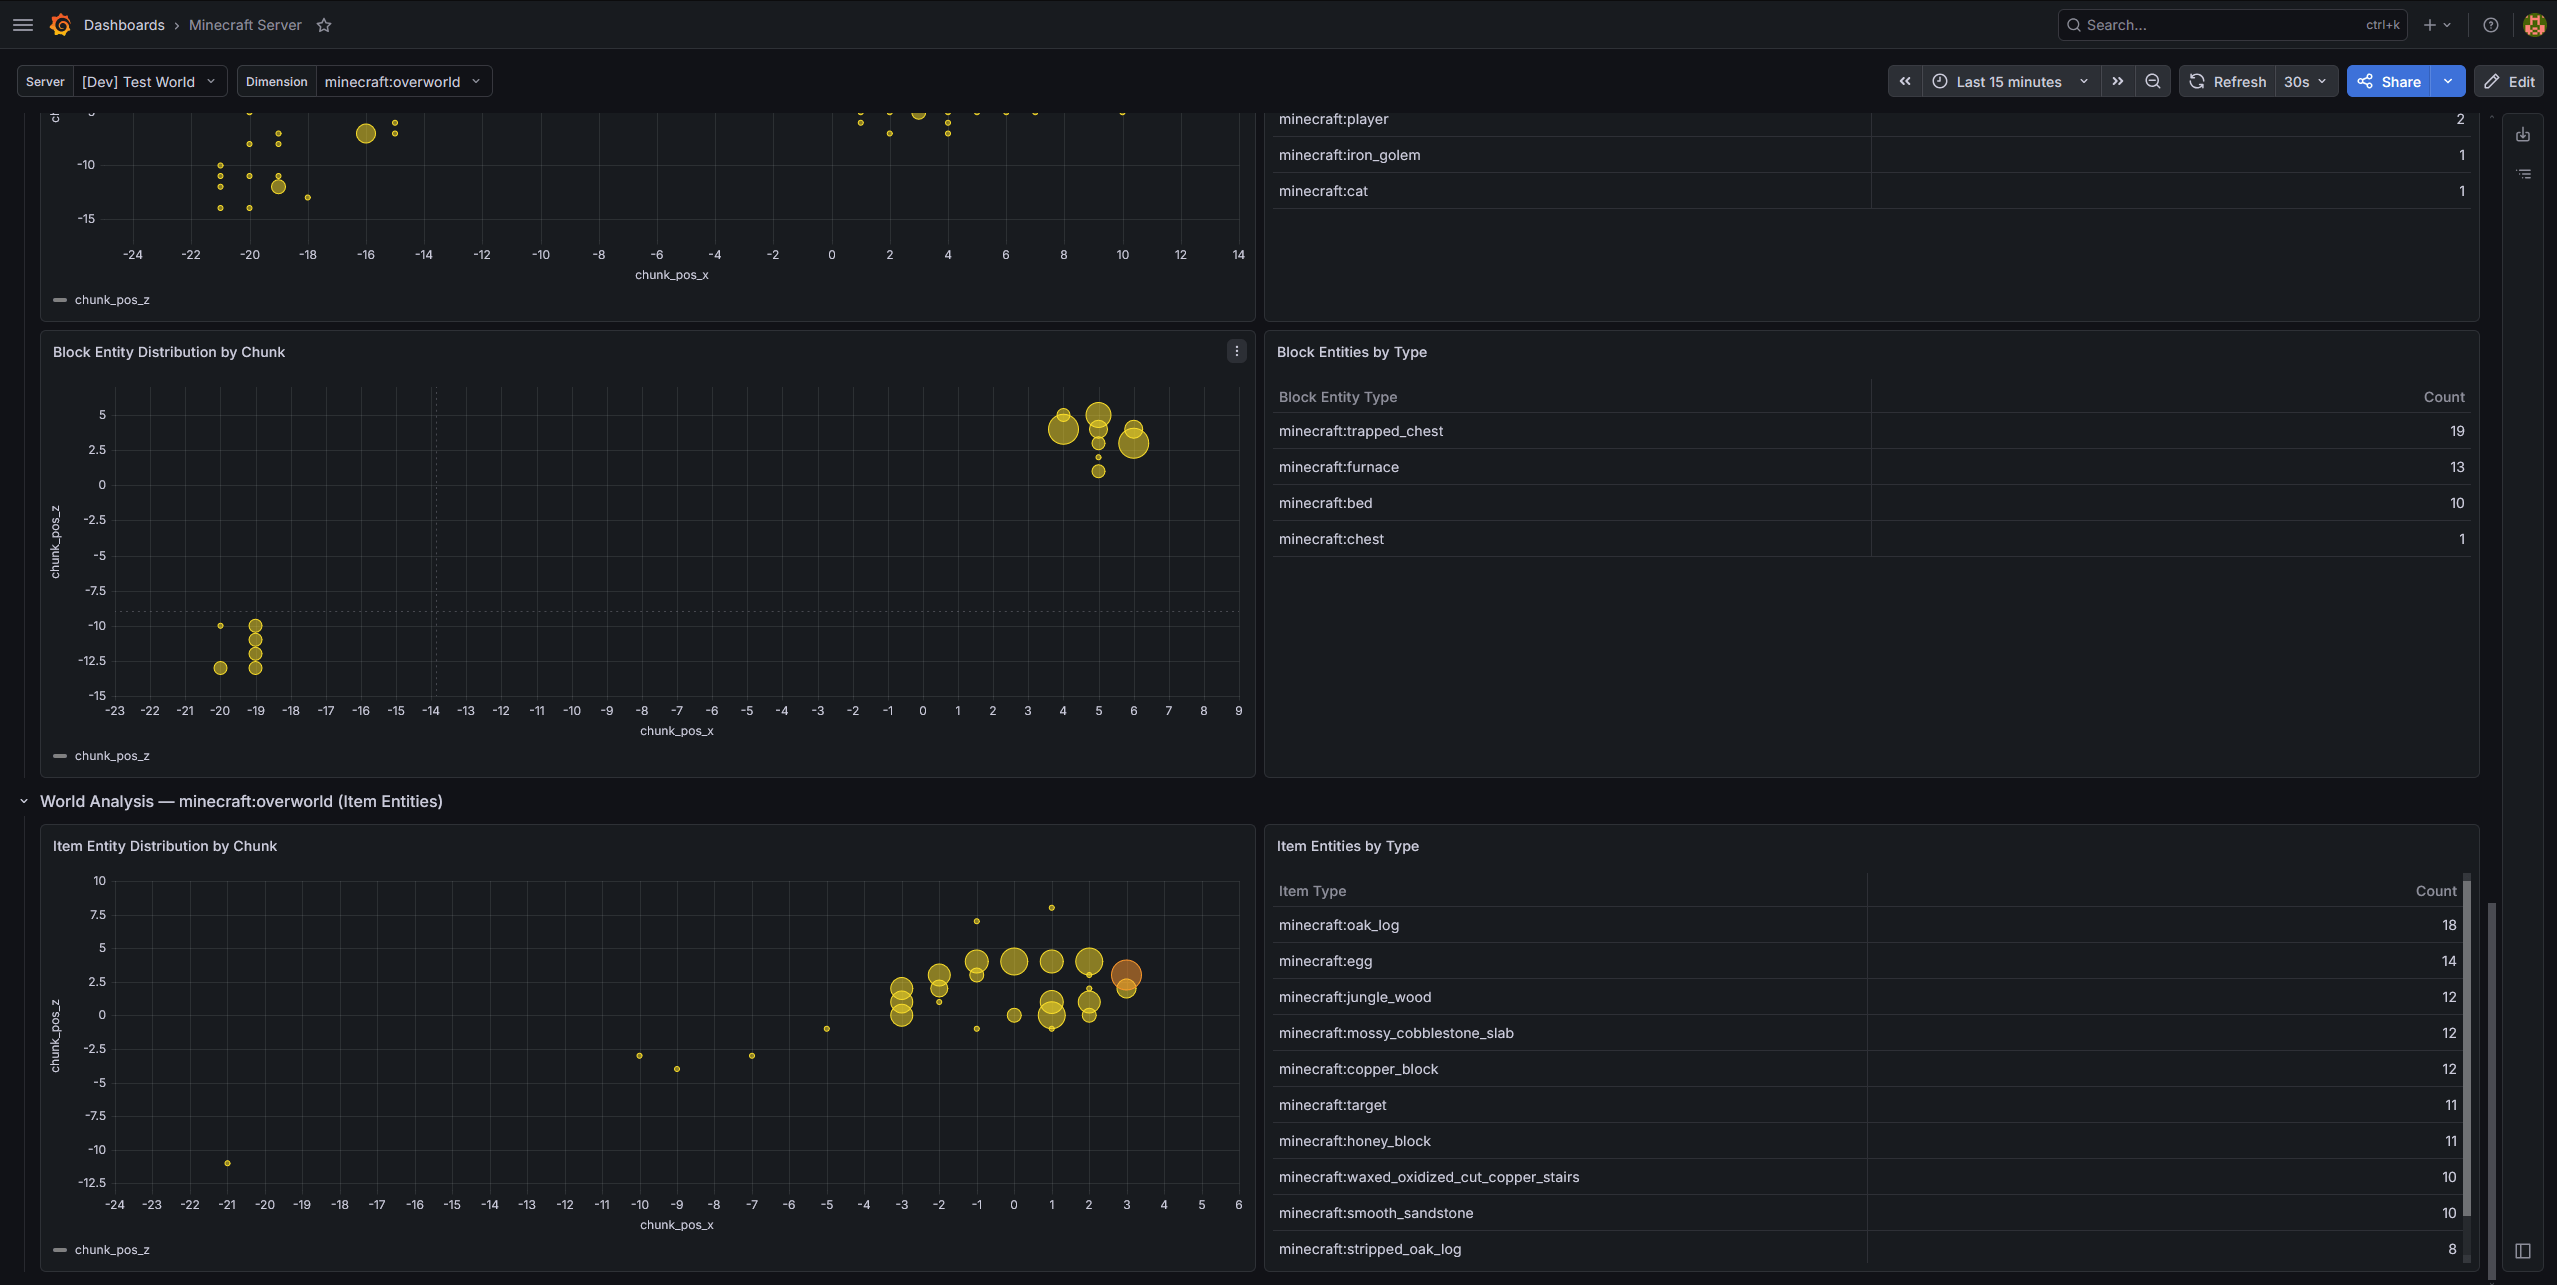This screenshot has height=1285, width=2557.
Task: Click the Item Entity Distribution by Chunk title
Action: click(165, 846)
